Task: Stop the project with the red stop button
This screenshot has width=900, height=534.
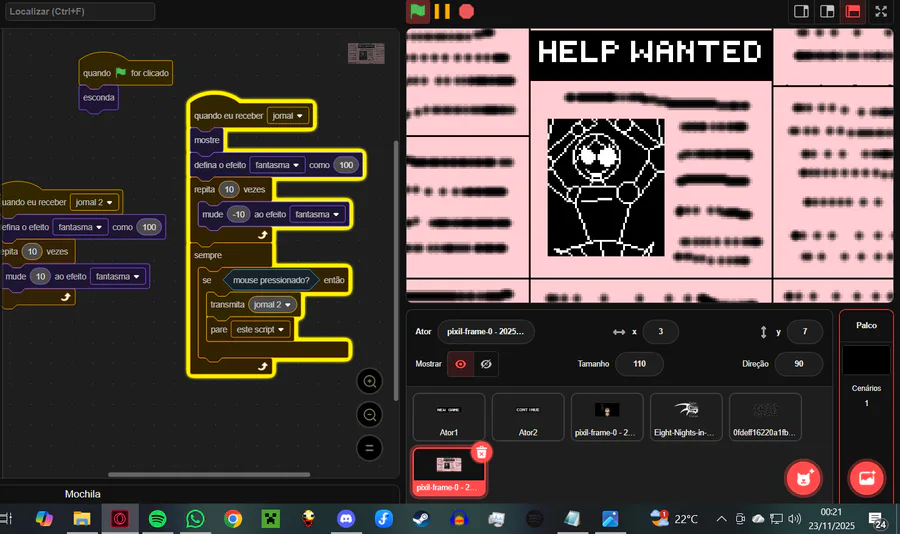Action: [467, 11]
